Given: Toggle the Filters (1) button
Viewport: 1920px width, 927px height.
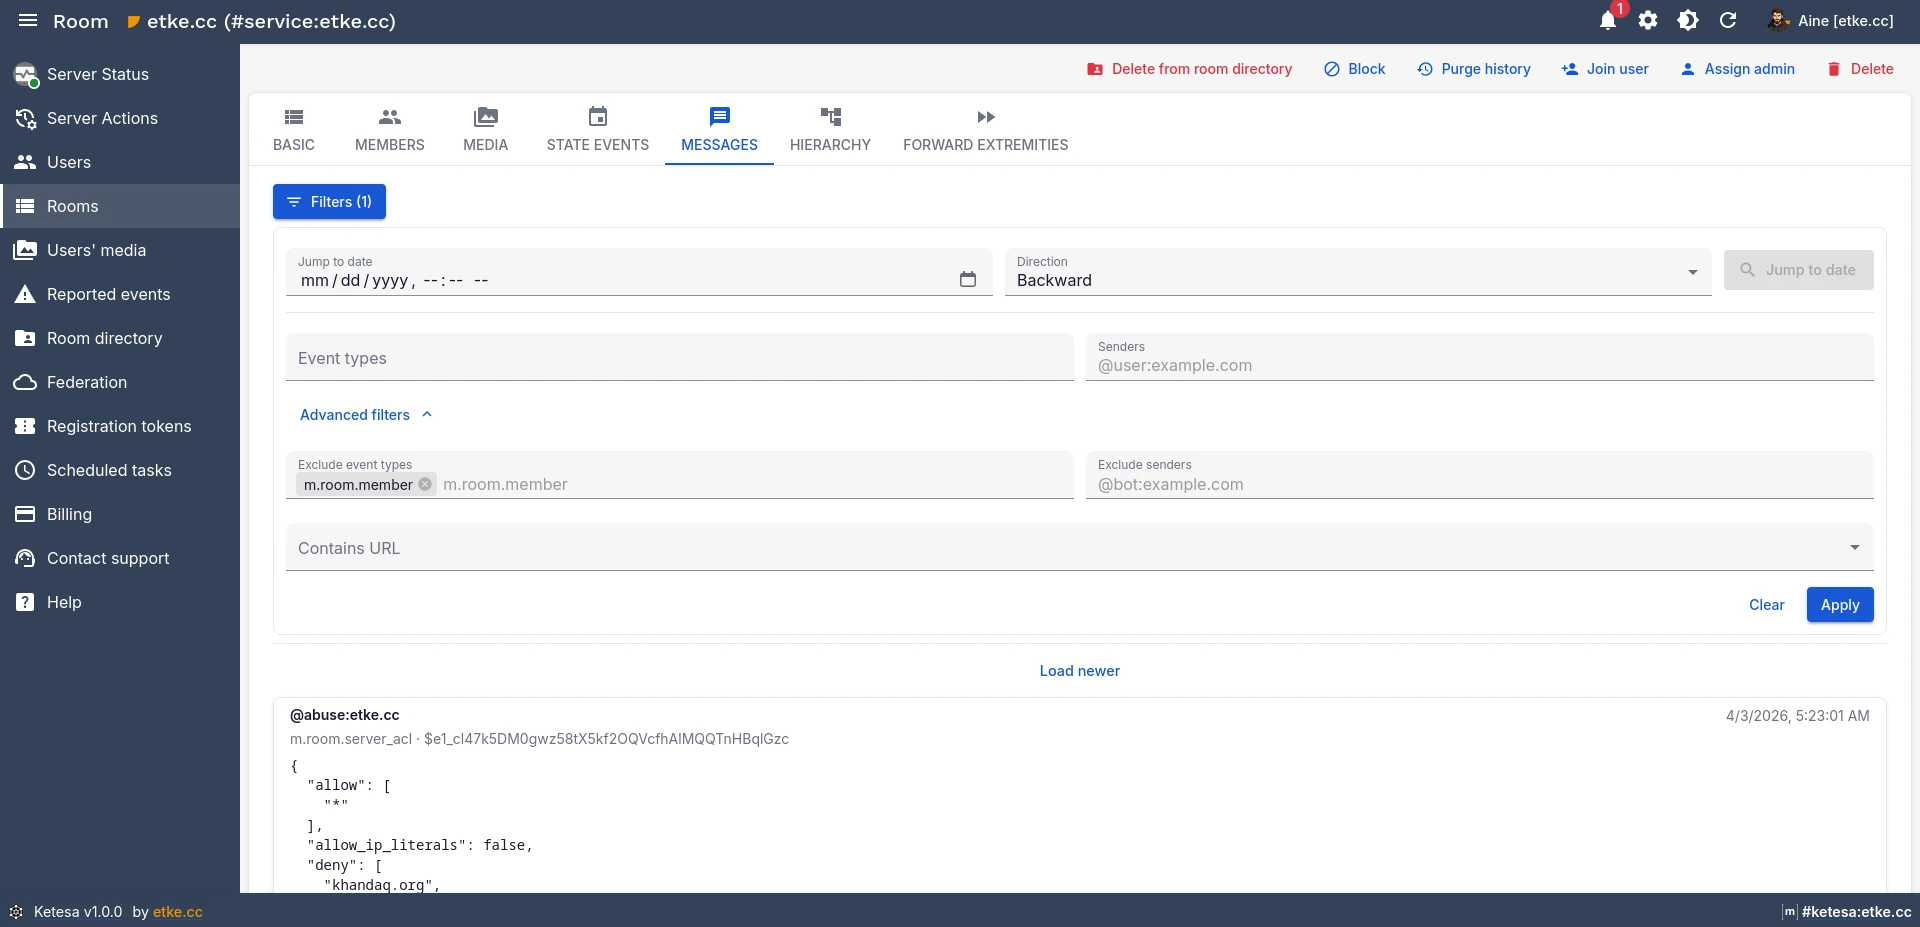Looking at the screenshot, I should (x=329, y=202).
